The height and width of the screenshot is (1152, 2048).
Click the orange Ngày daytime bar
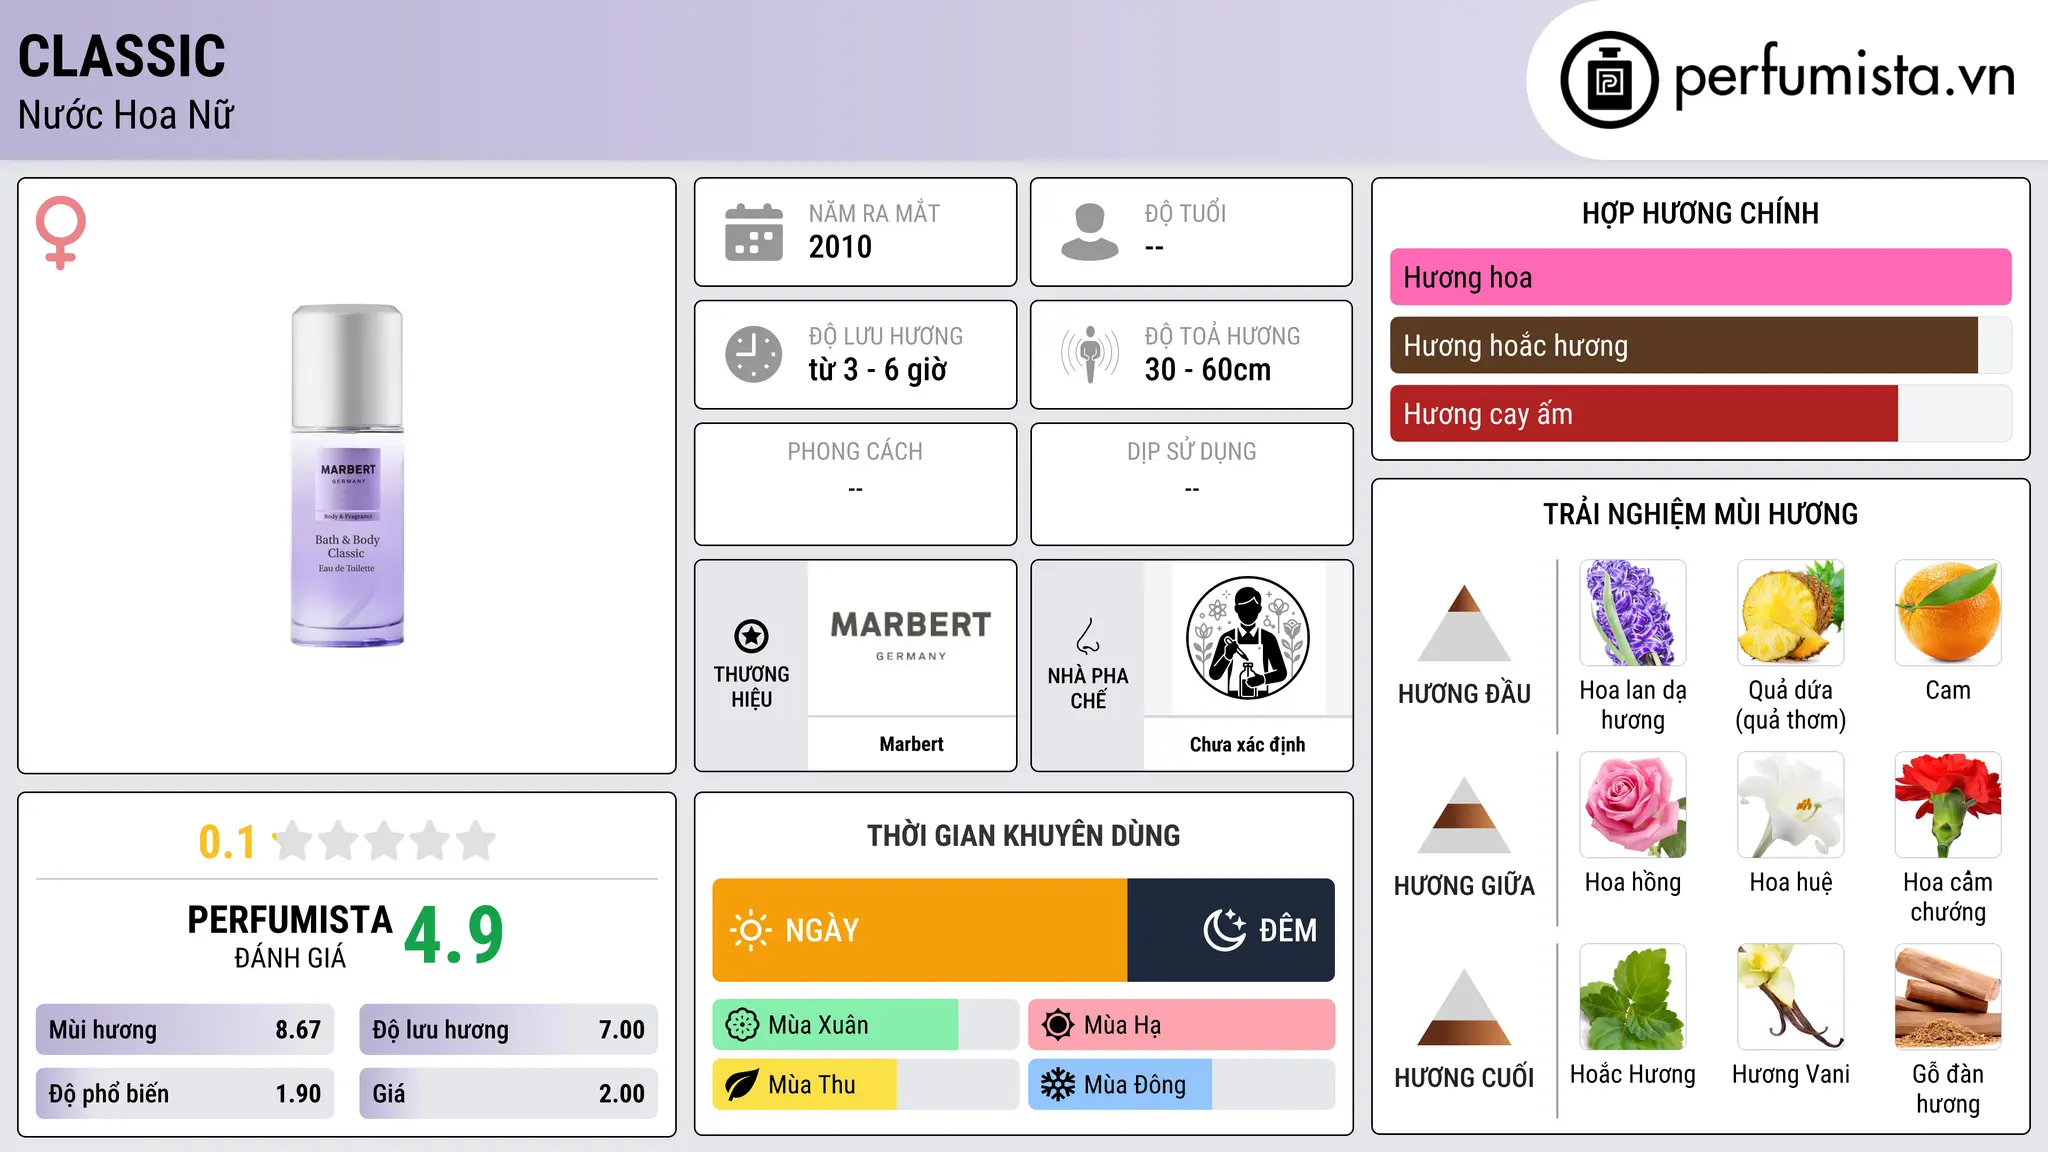[x=920, y=930]
